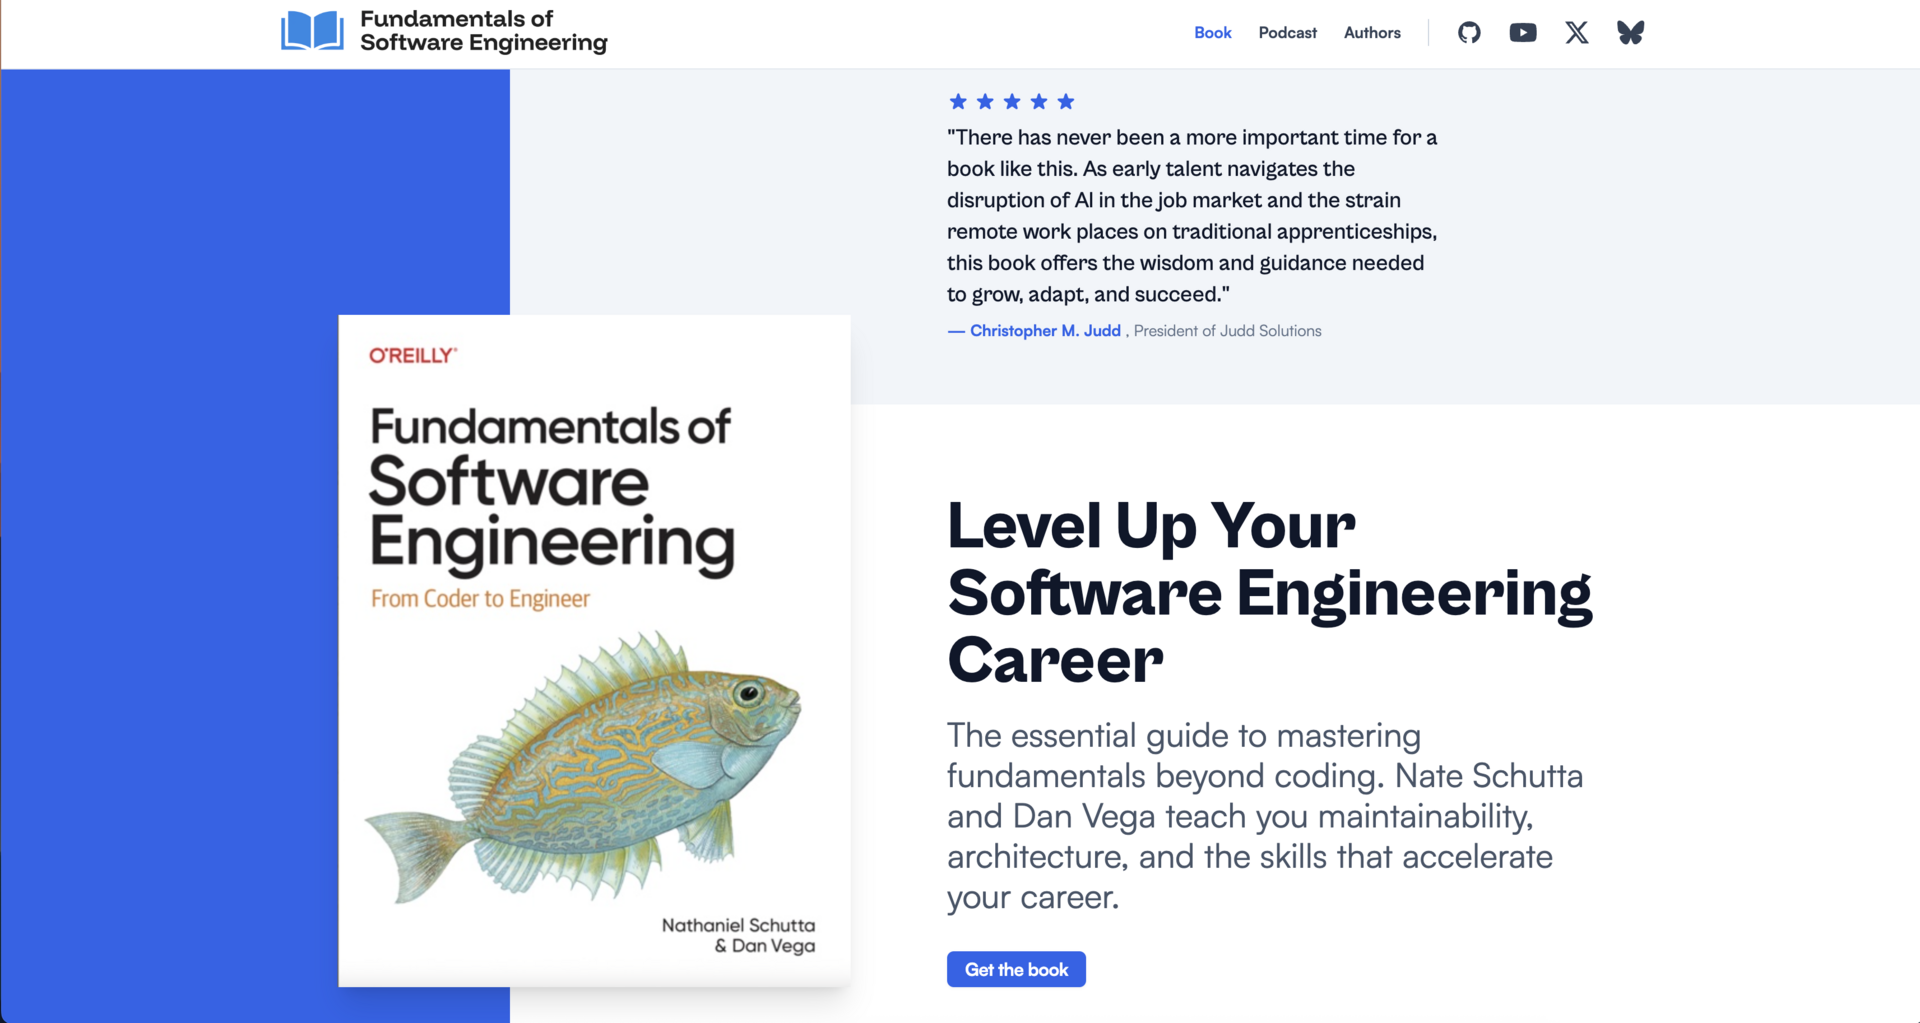The height and width of the screenshot is (1023, 1920).
Task: Click the middle rating star
Action: point(1011,101)
